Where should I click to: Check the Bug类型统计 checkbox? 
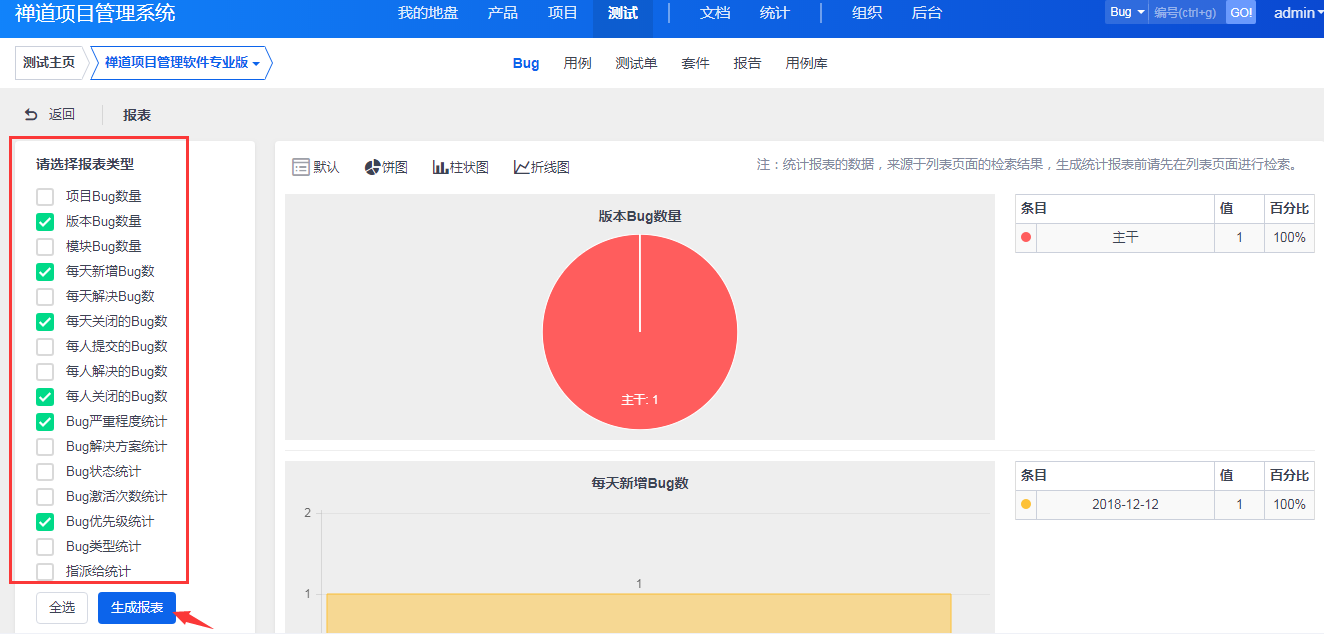click(x=45, y=547)
